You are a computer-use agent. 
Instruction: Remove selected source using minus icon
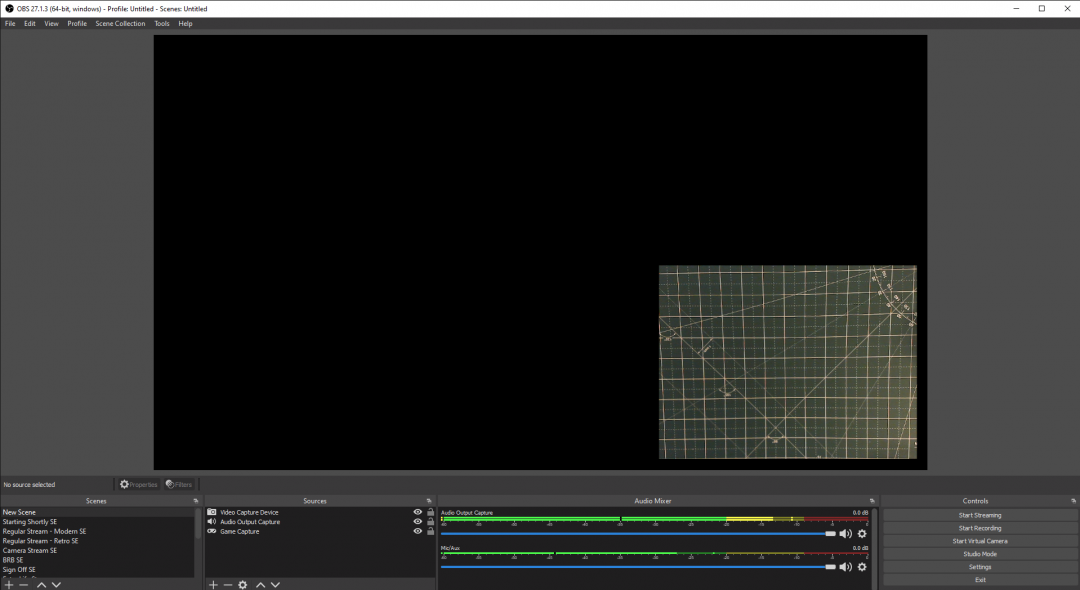tap(227, 585)
